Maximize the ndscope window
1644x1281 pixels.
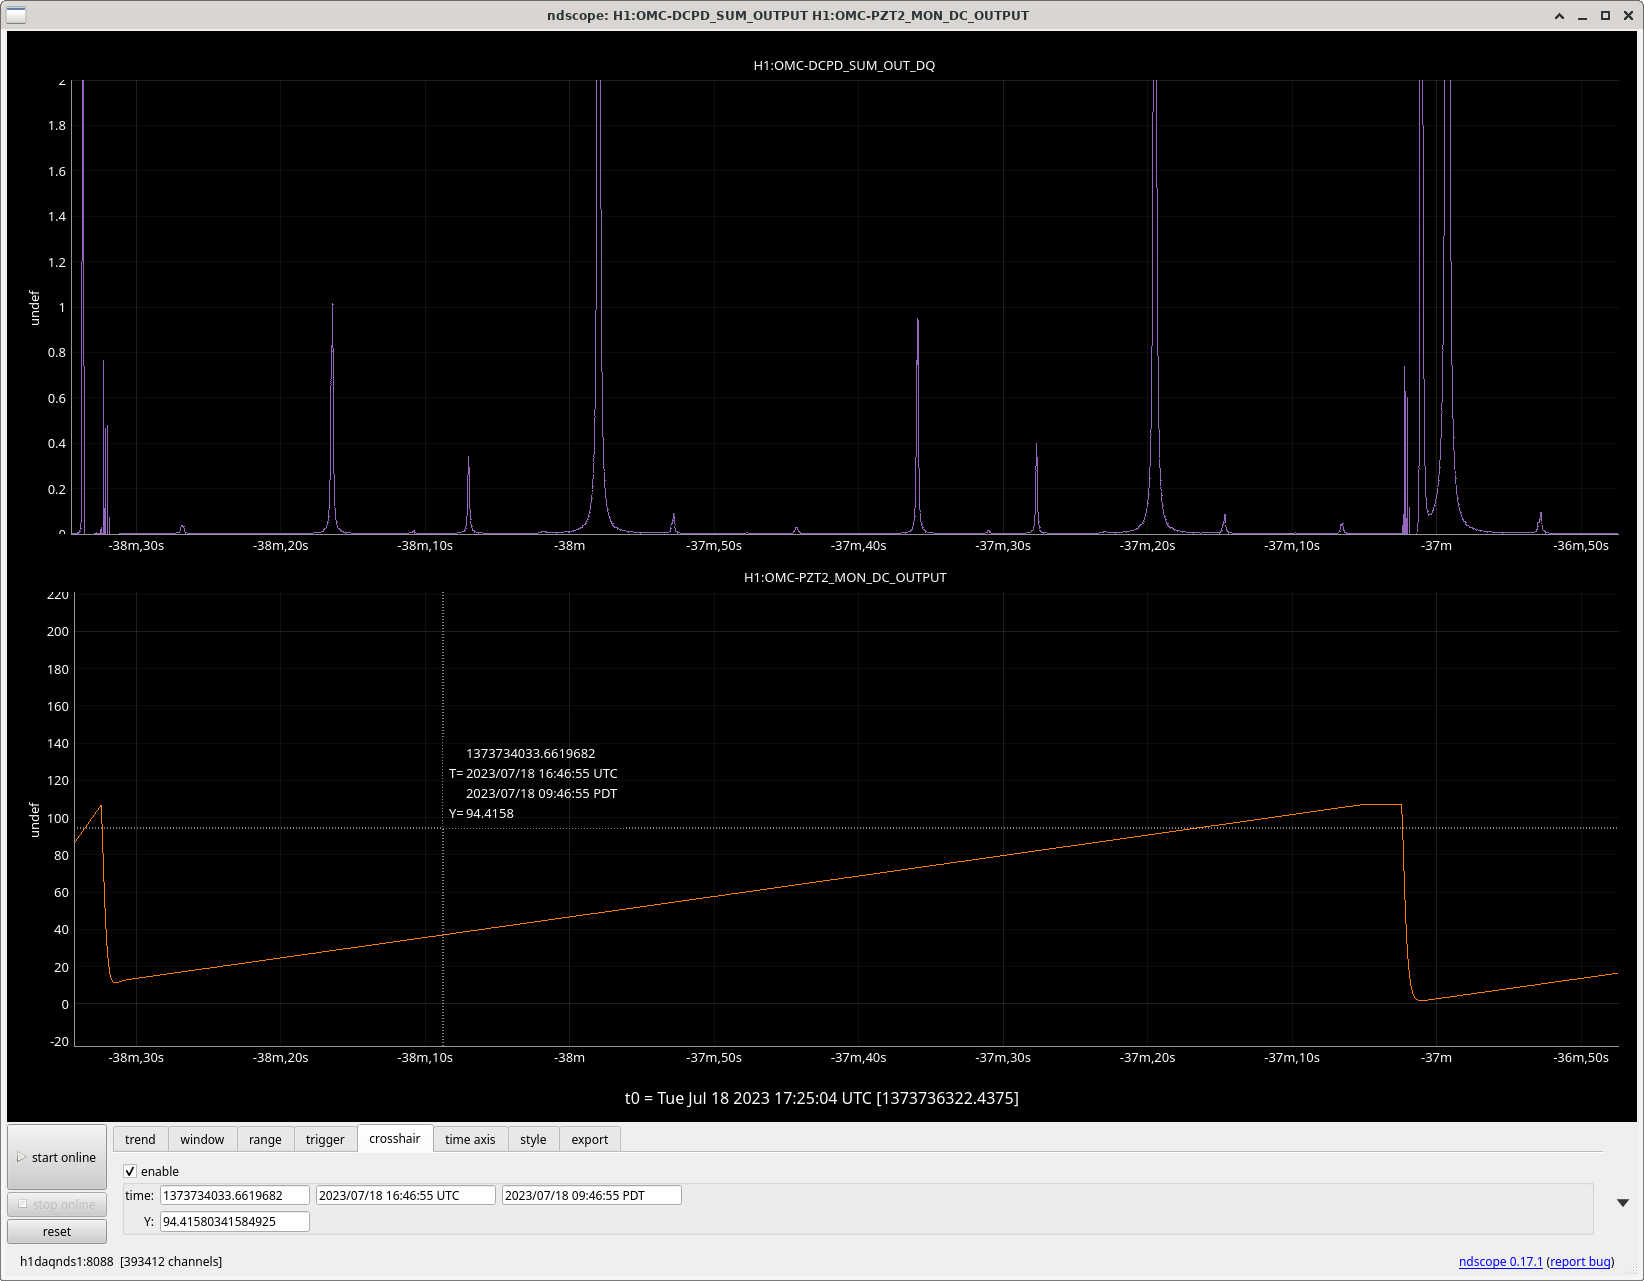pyautogui.click(x=1605, y=16)
